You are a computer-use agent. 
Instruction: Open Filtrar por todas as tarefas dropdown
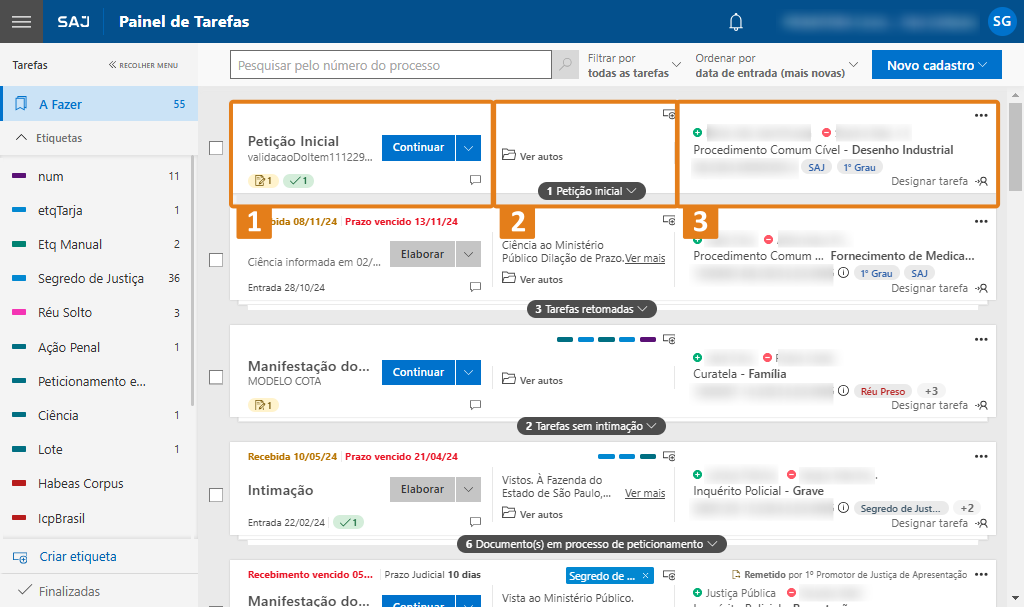(634, 66)
